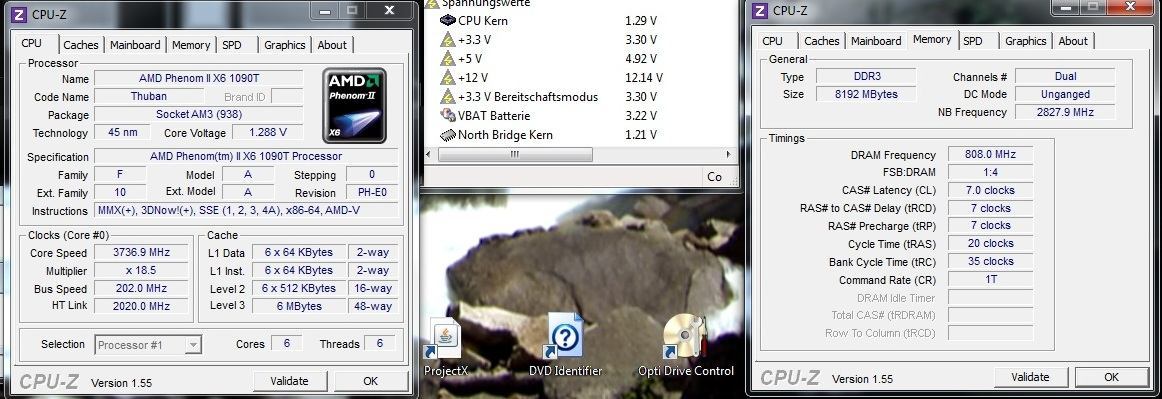Viewport: 1162px width, 399px height.
Task: Click the Bus Speed value 202.0 MHz
Action: pyautogui.click(x=141, y=288)
